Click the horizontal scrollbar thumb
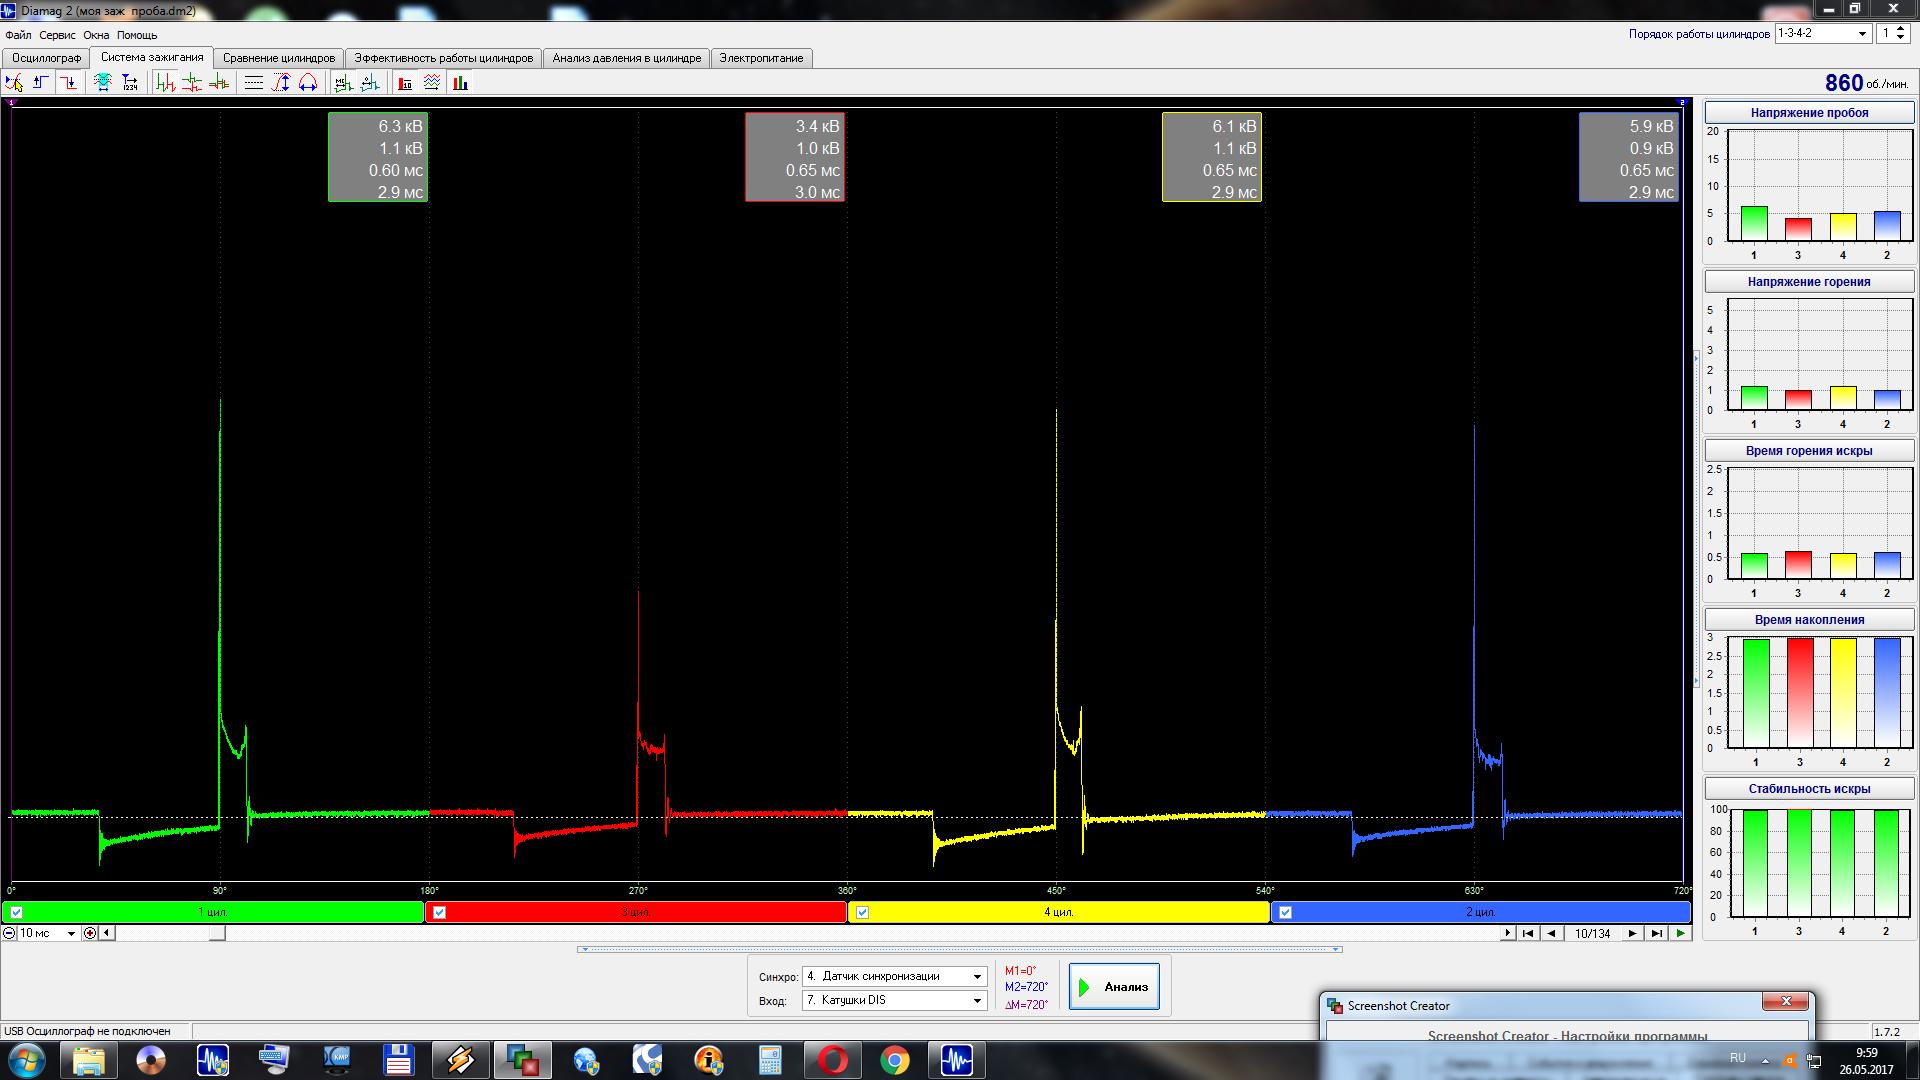 217,933
